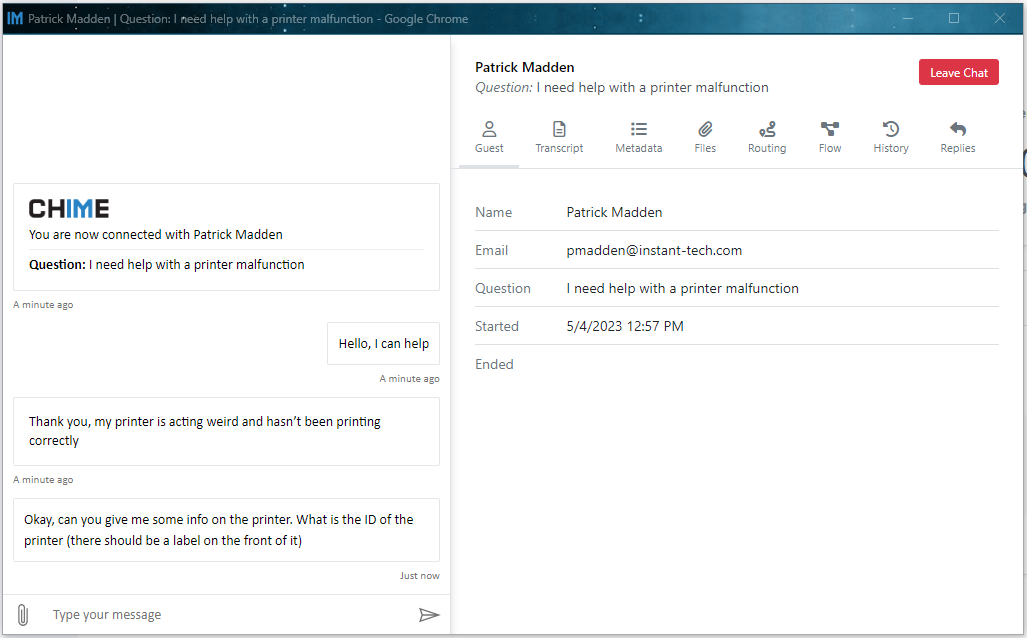Click the Guest person icon
Screen dimensions: 1027x638
click(x=489, y=129)
